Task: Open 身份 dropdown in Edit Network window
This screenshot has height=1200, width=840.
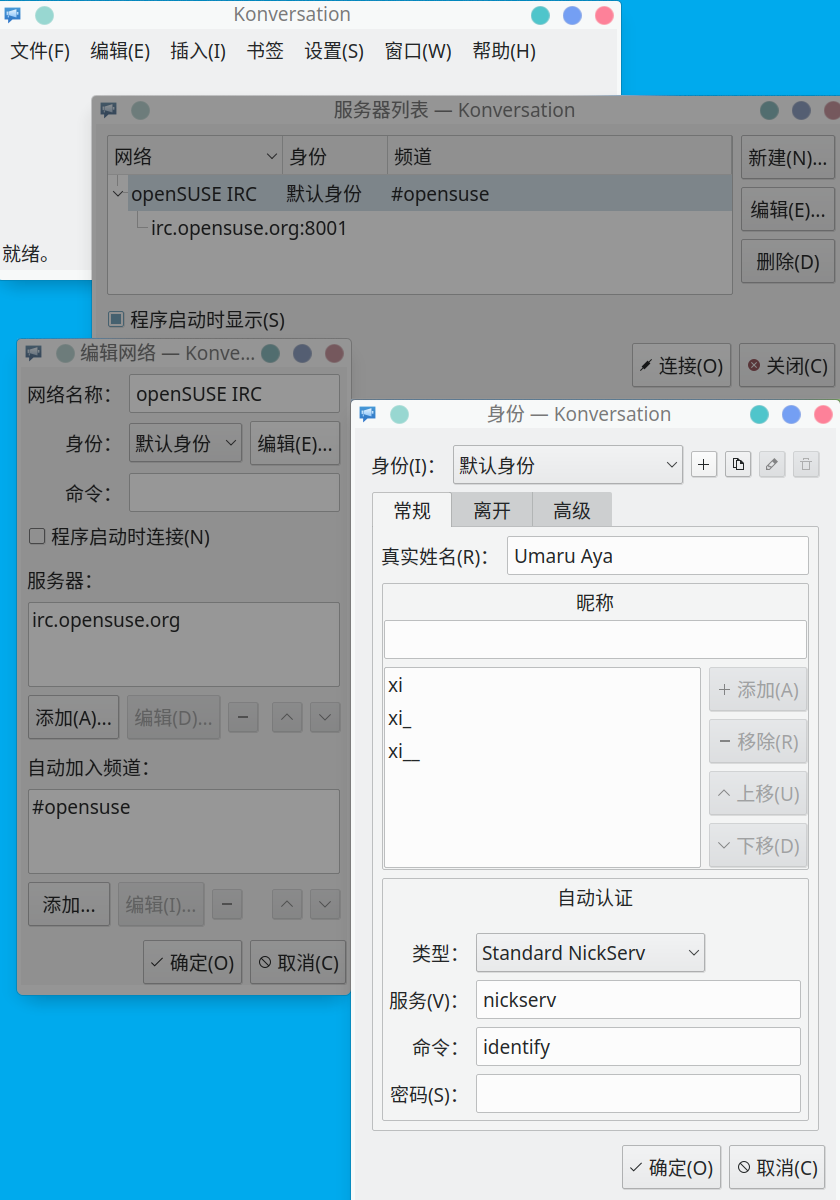Action: [x=186, y=444]
